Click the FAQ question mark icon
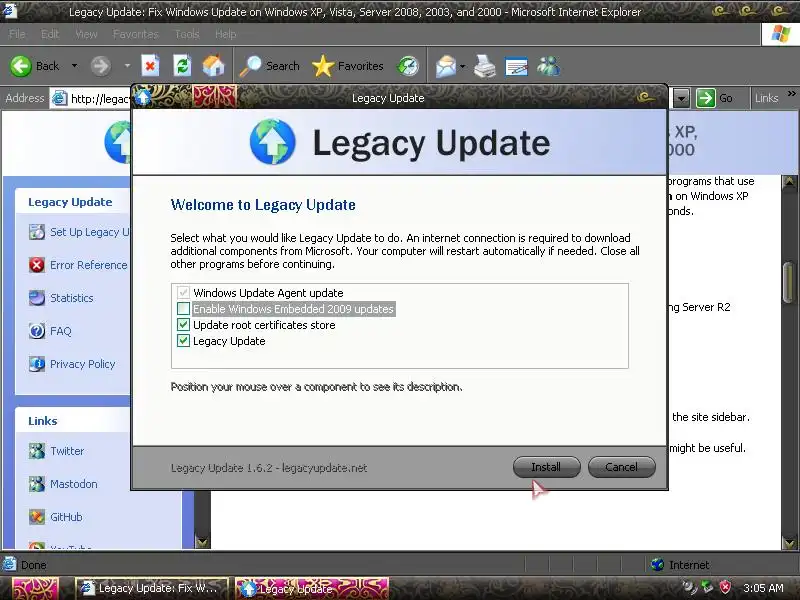This screenshot has height=600, width=800. (37, 331)
